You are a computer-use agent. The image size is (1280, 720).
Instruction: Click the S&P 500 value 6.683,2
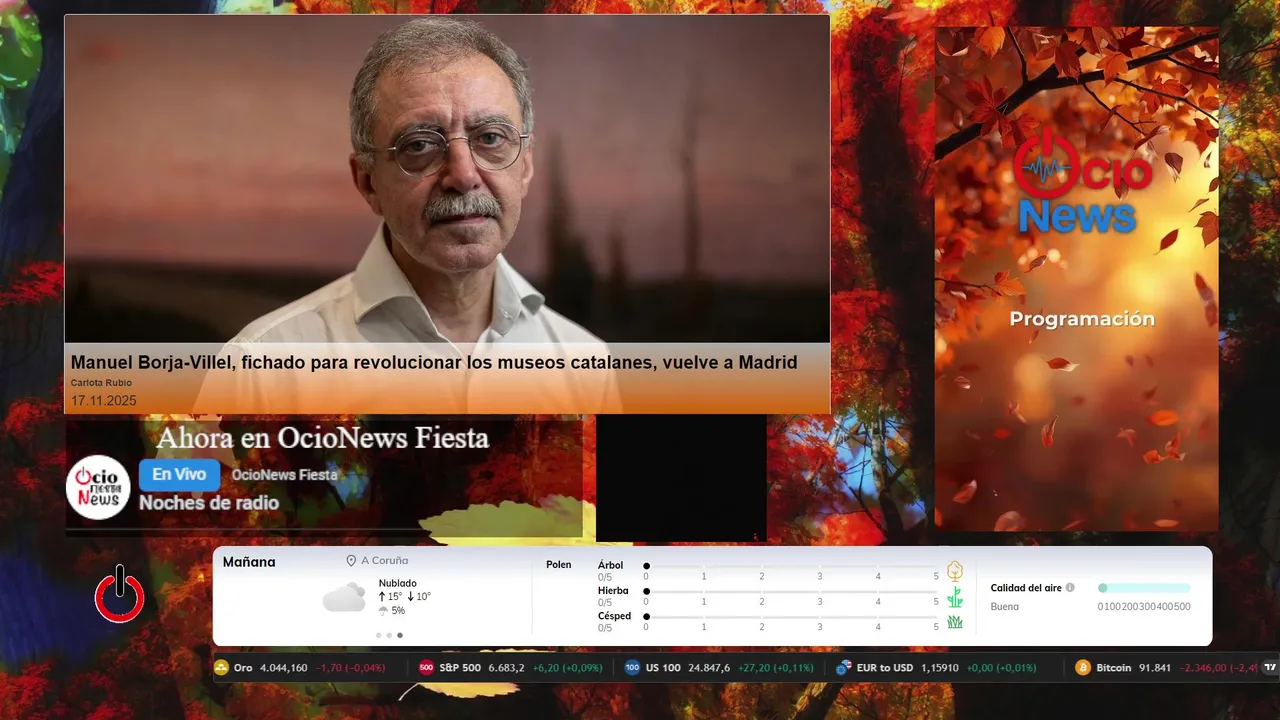506,668
